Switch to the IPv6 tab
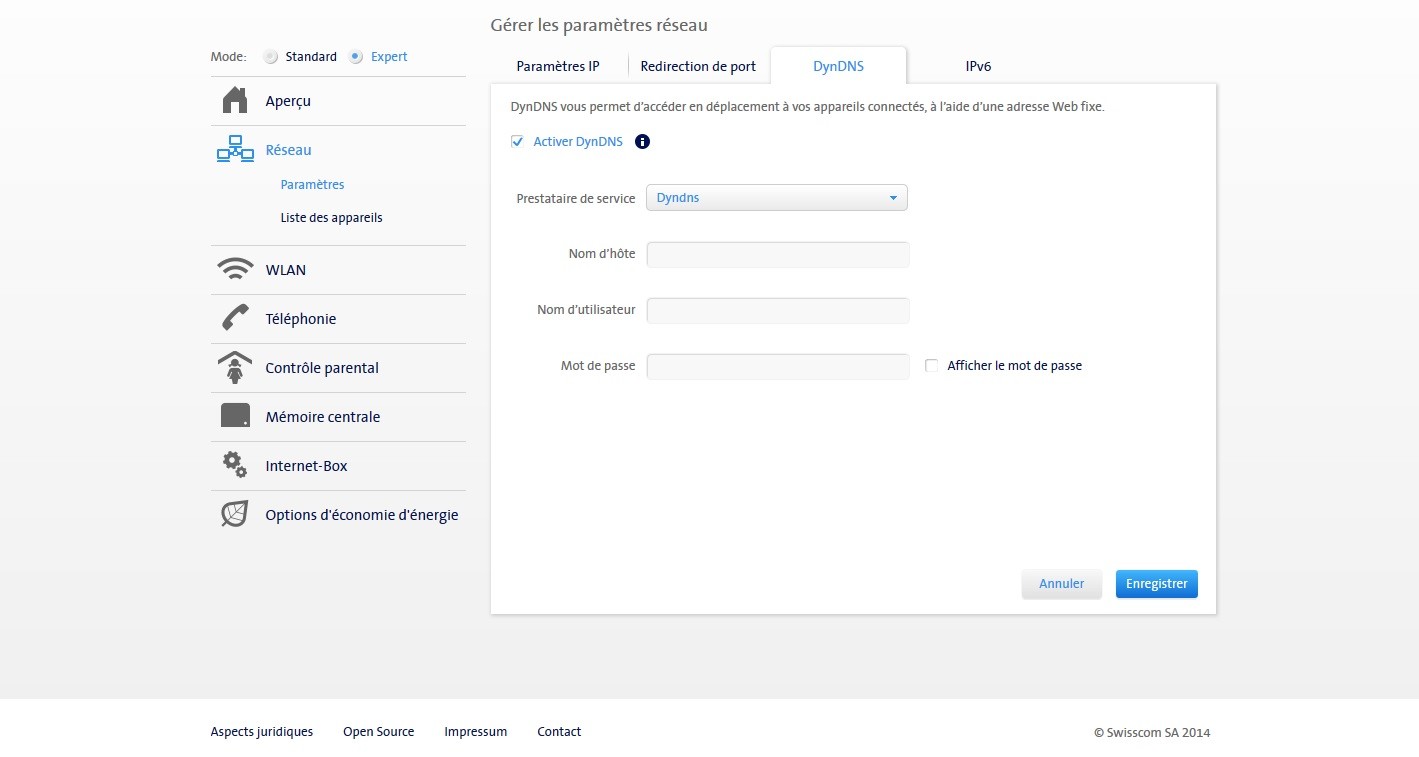This screenshot has height=757, width=1419. click(x=978, y=67)
